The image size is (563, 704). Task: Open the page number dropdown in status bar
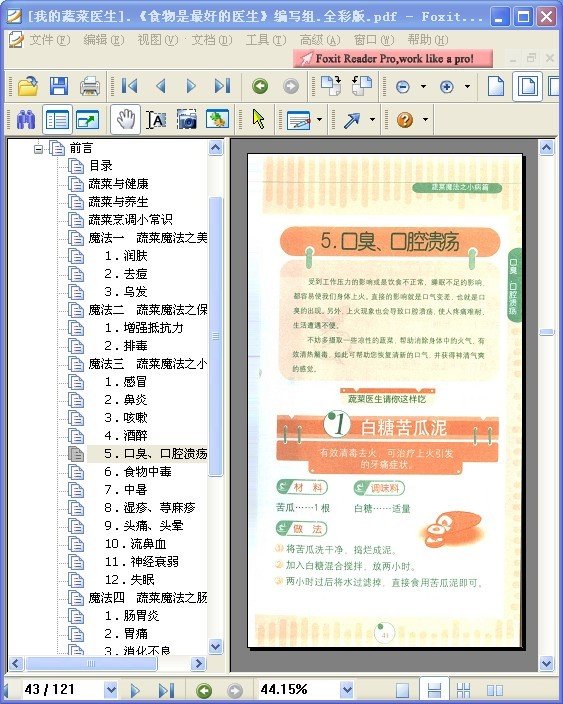click(x=110, y=689)
